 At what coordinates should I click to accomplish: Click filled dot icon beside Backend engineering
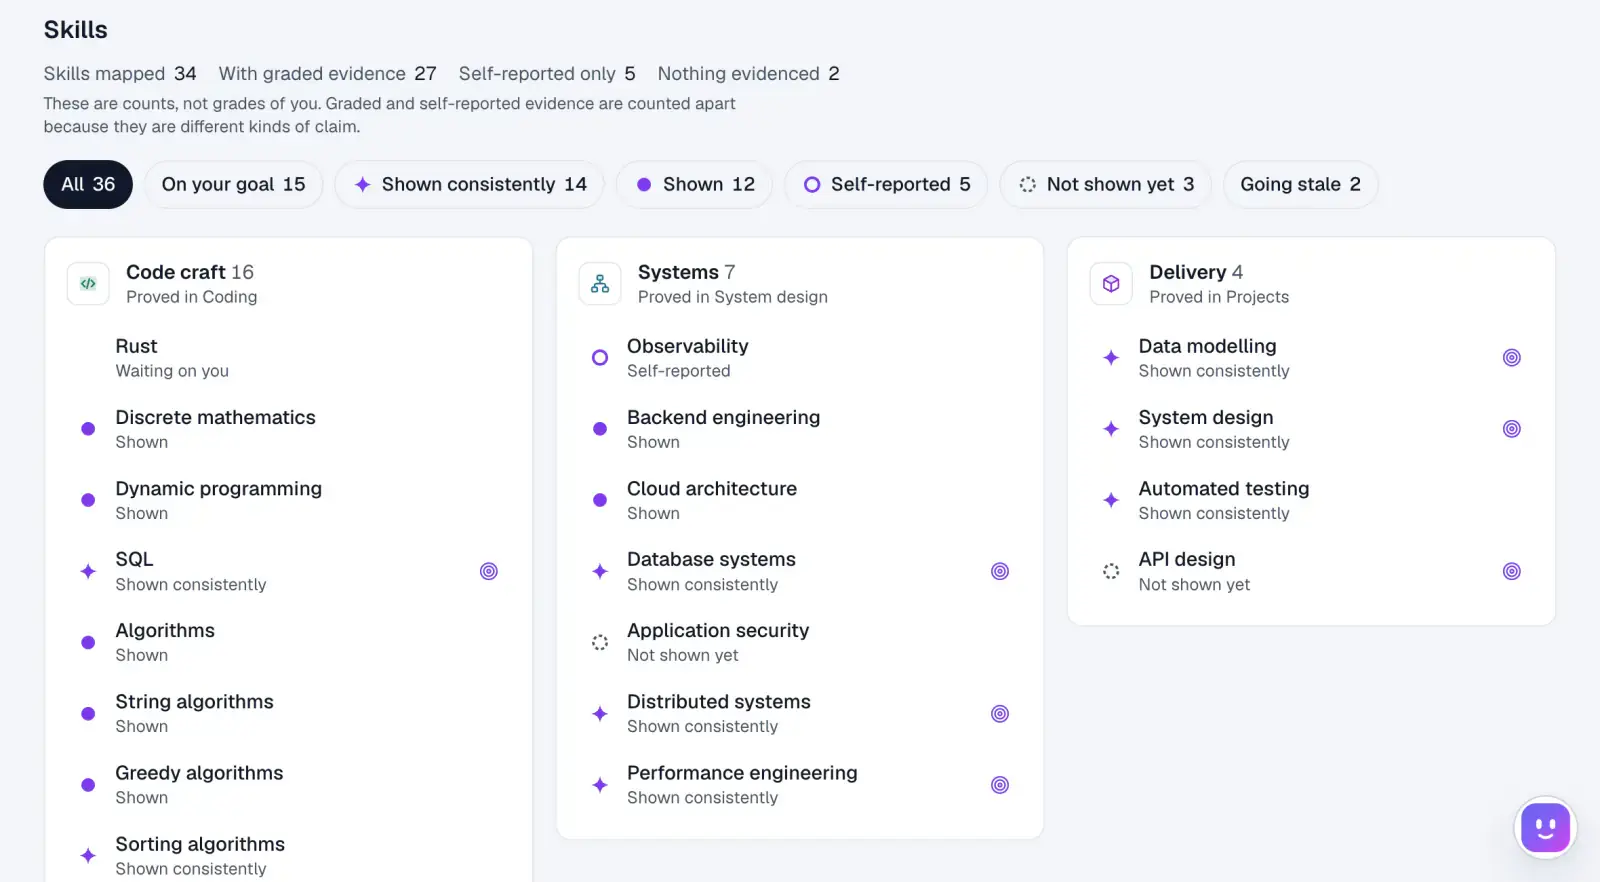(x=600, y=429)
